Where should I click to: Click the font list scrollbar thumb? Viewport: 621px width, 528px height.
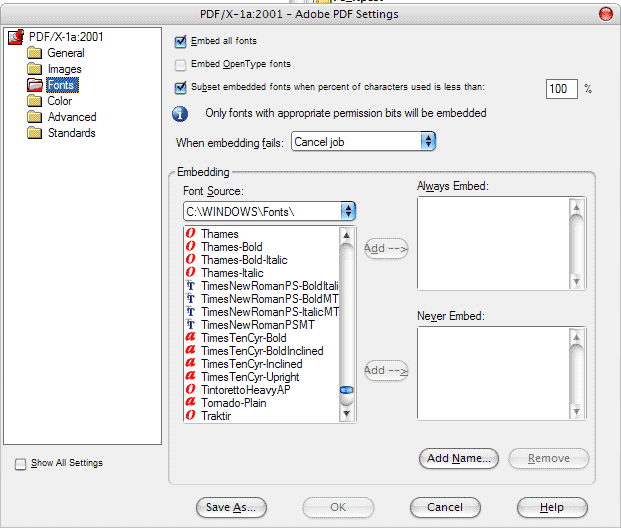click(347, 390)
